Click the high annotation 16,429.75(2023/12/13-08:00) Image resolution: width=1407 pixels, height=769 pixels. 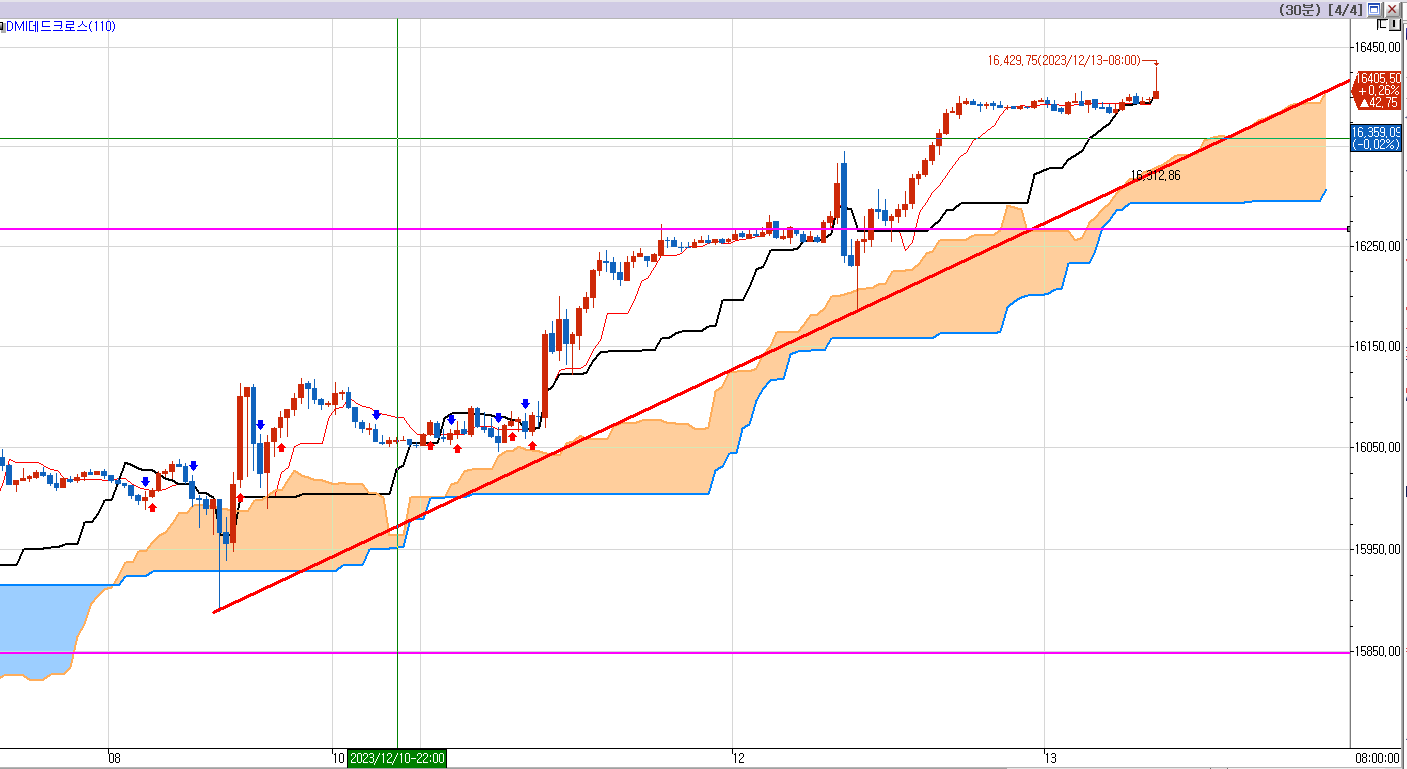[1064, 61]
